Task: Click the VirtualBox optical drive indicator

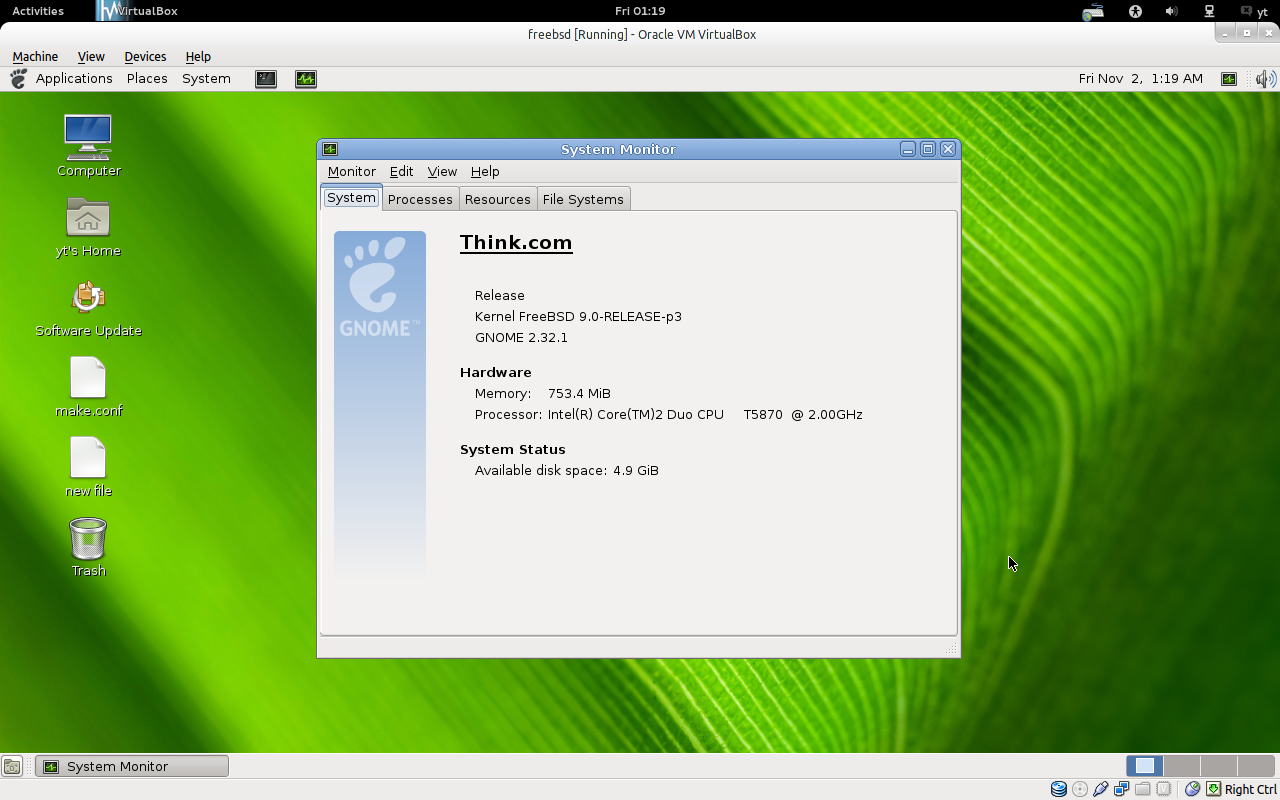Action: 1080,789
